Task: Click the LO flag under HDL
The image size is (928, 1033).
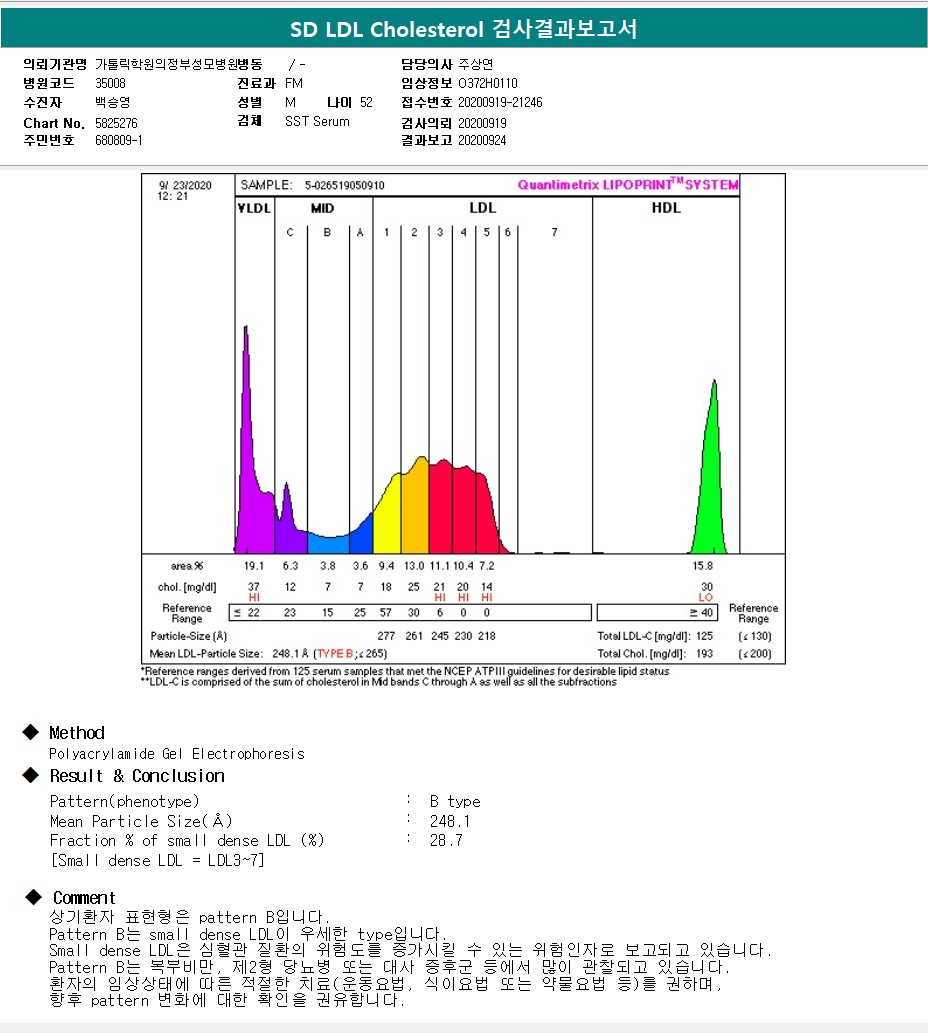Action: (705, 598)
